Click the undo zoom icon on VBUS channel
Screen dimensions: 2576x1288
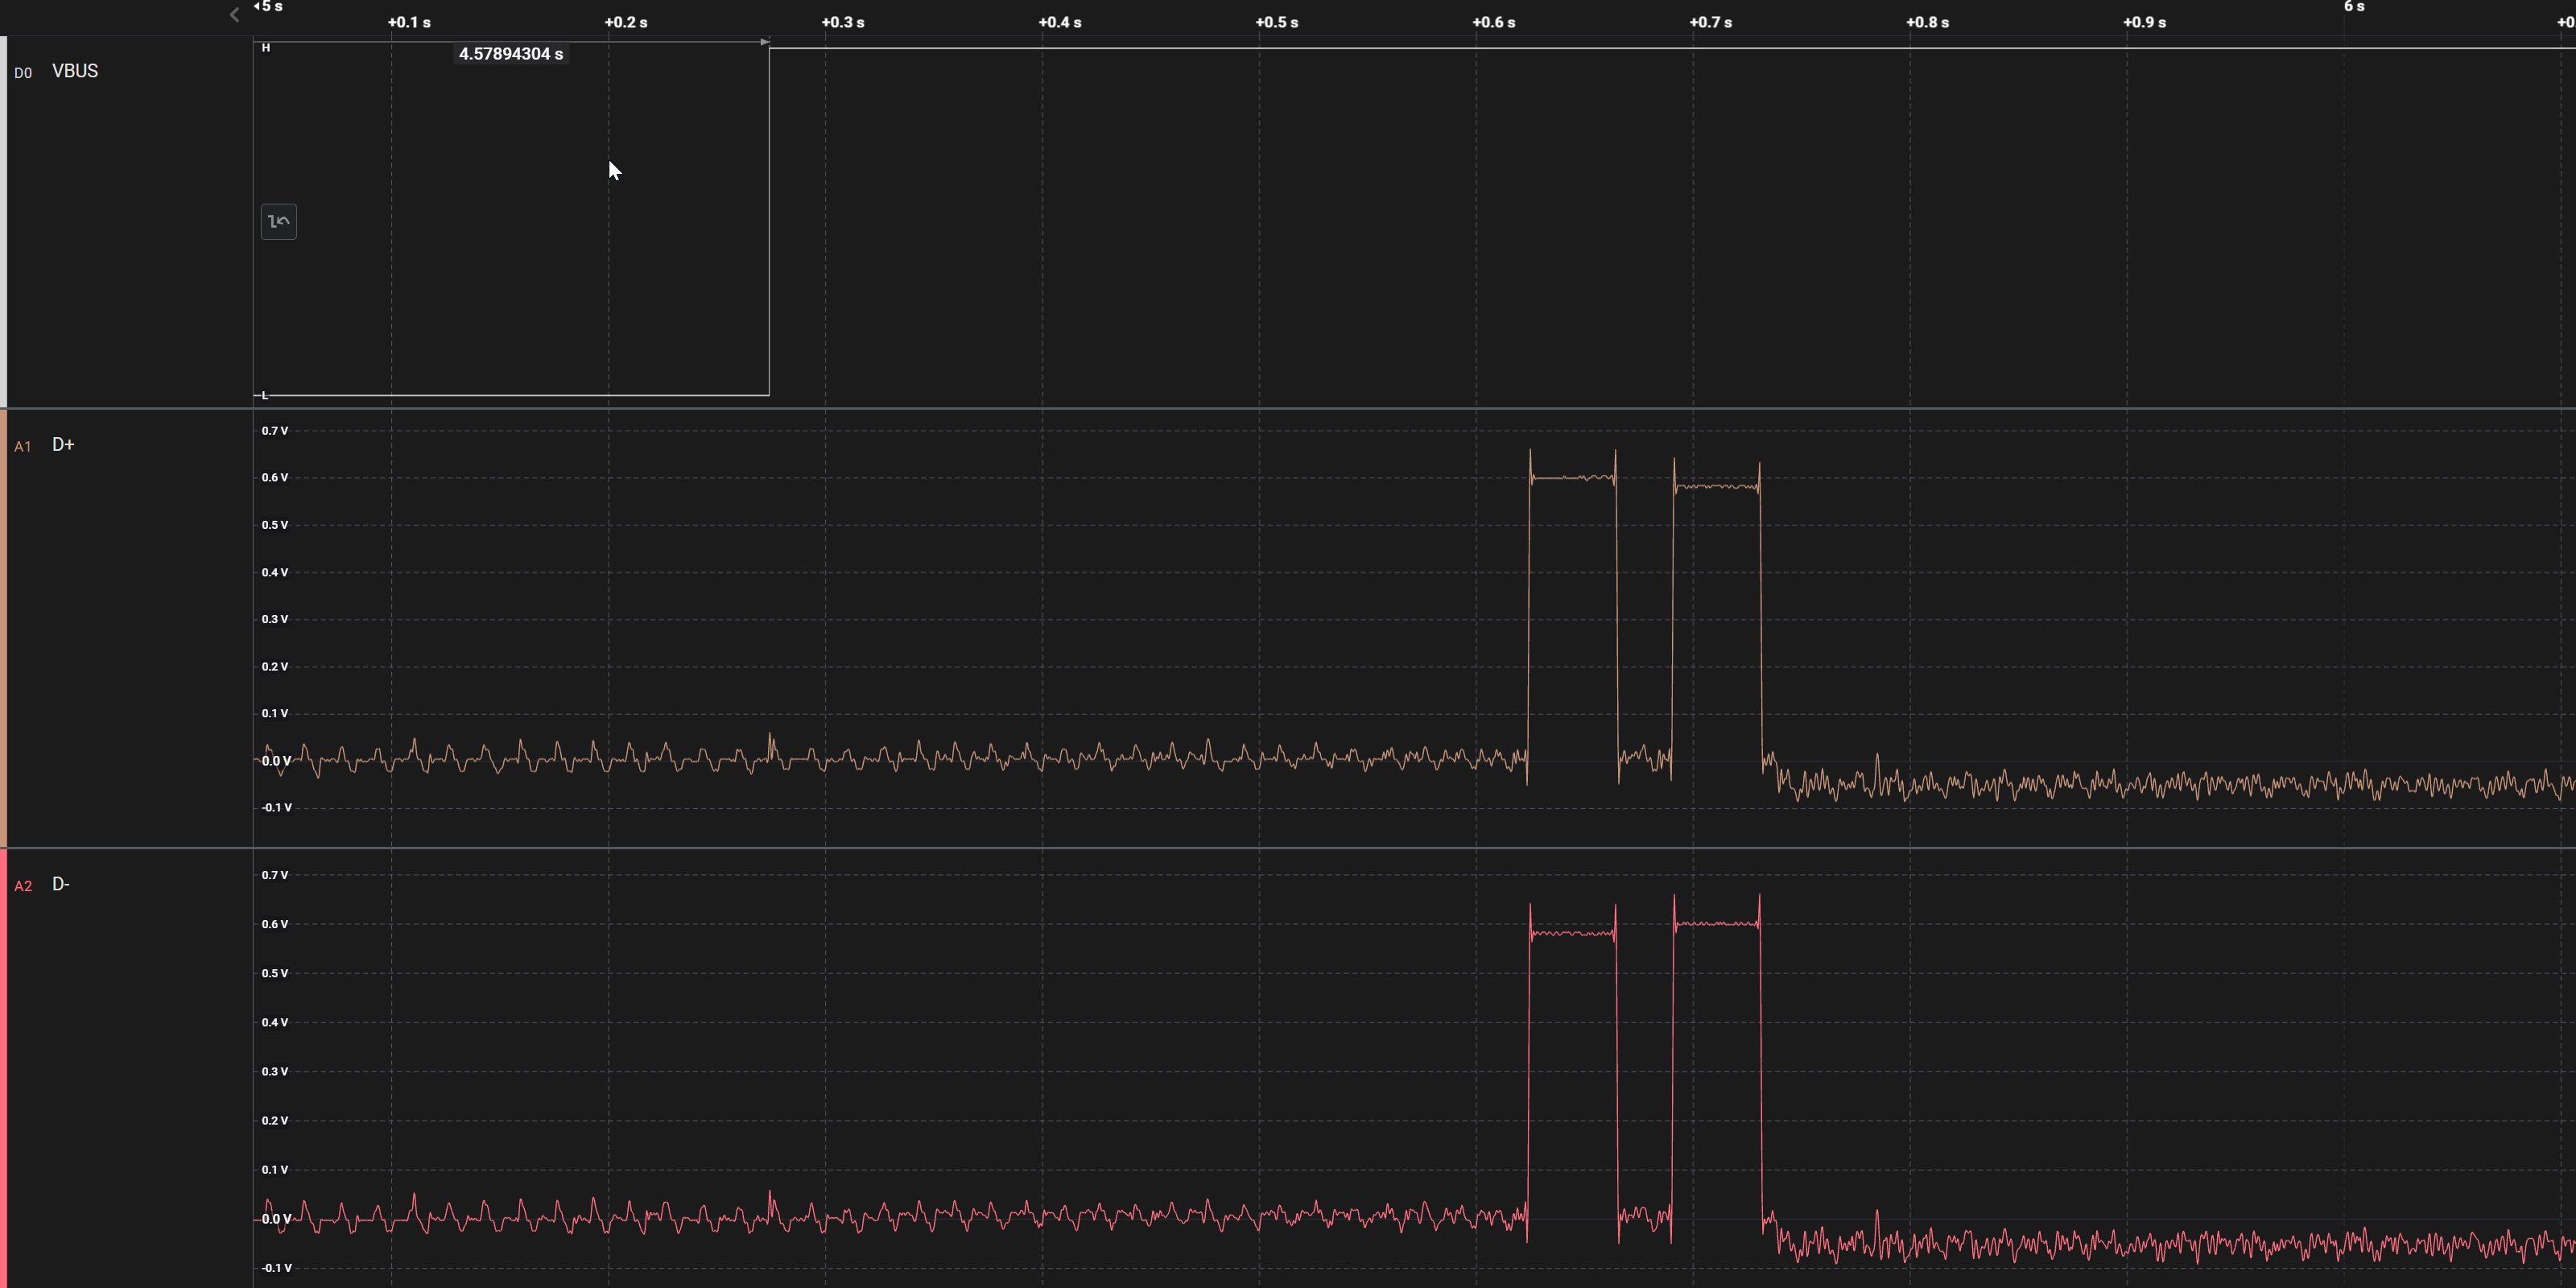pyautogui.click(x=278, y=221)
